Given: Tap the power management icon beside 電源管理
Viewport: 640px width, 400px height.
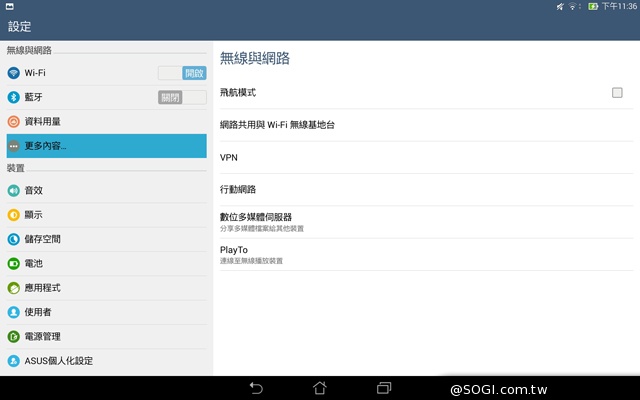Looking at the screenshot, I should 13,337.
